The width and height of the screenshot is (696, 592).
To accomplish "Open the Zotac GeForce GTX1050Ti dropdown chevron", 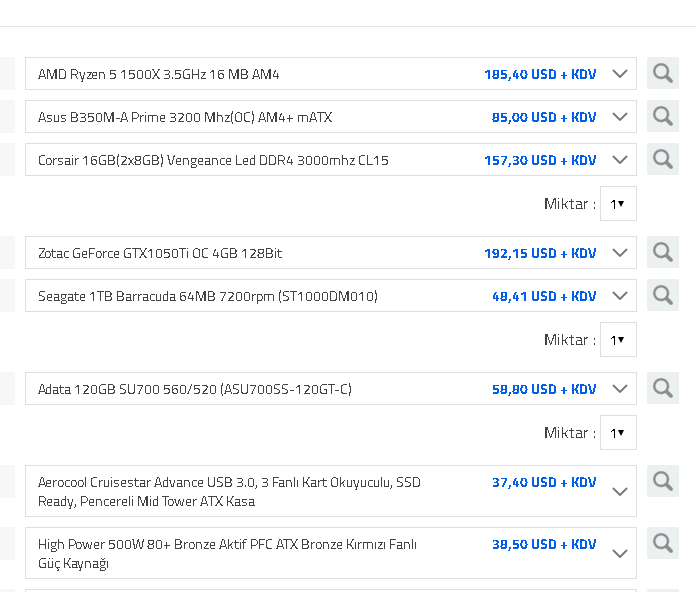I will coord(619,253).
